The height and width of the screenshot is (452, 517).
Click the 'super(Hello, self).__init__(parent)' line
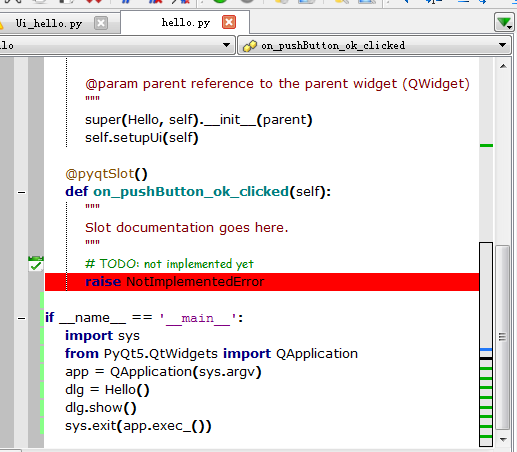(x=199, y=120)
